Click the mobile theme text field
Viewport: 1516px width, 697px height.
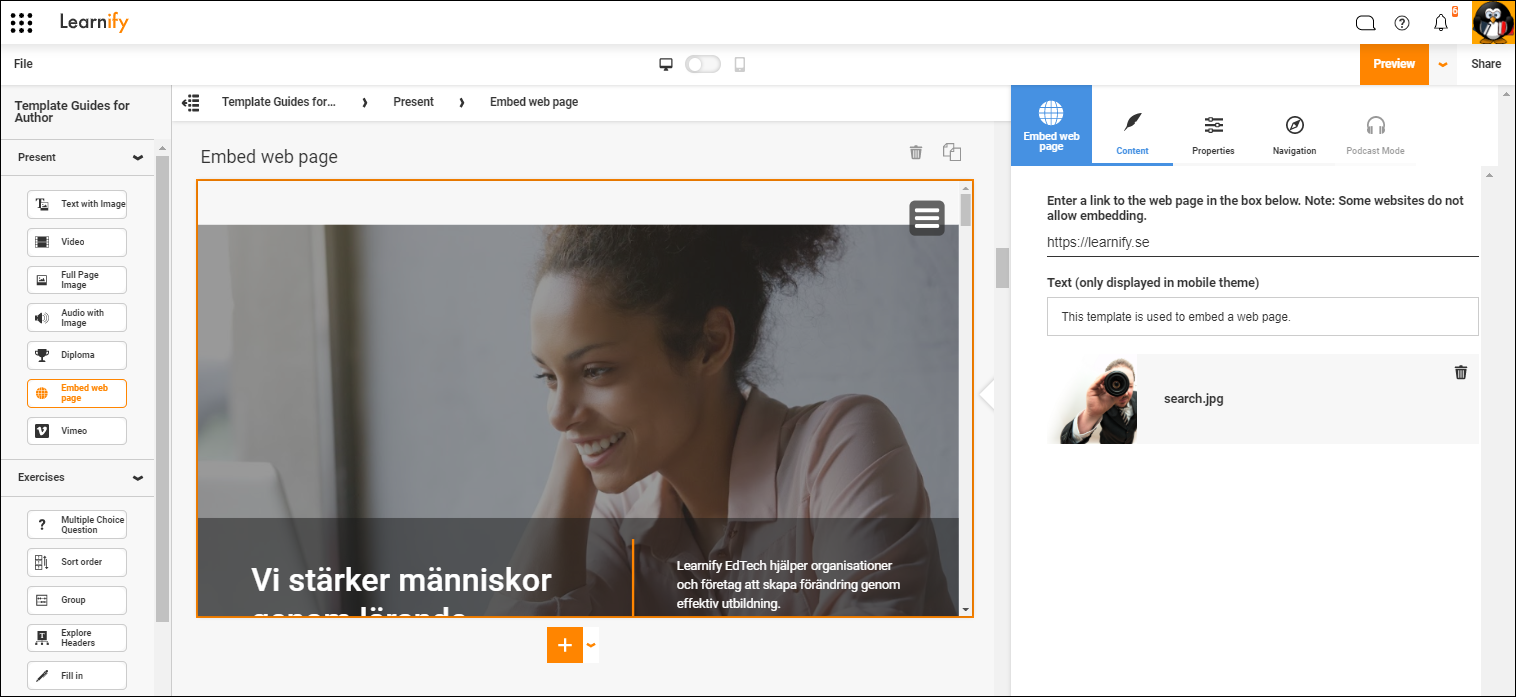1262,316
